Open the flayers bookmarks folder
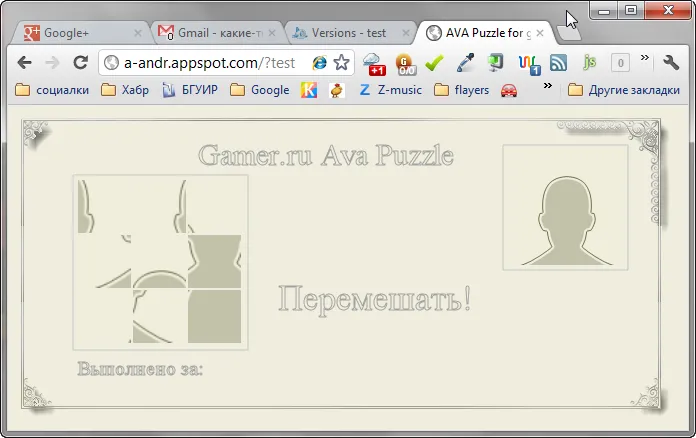Image resolution: width=696 pixels, height=438 pixels. tap(461, 90)
